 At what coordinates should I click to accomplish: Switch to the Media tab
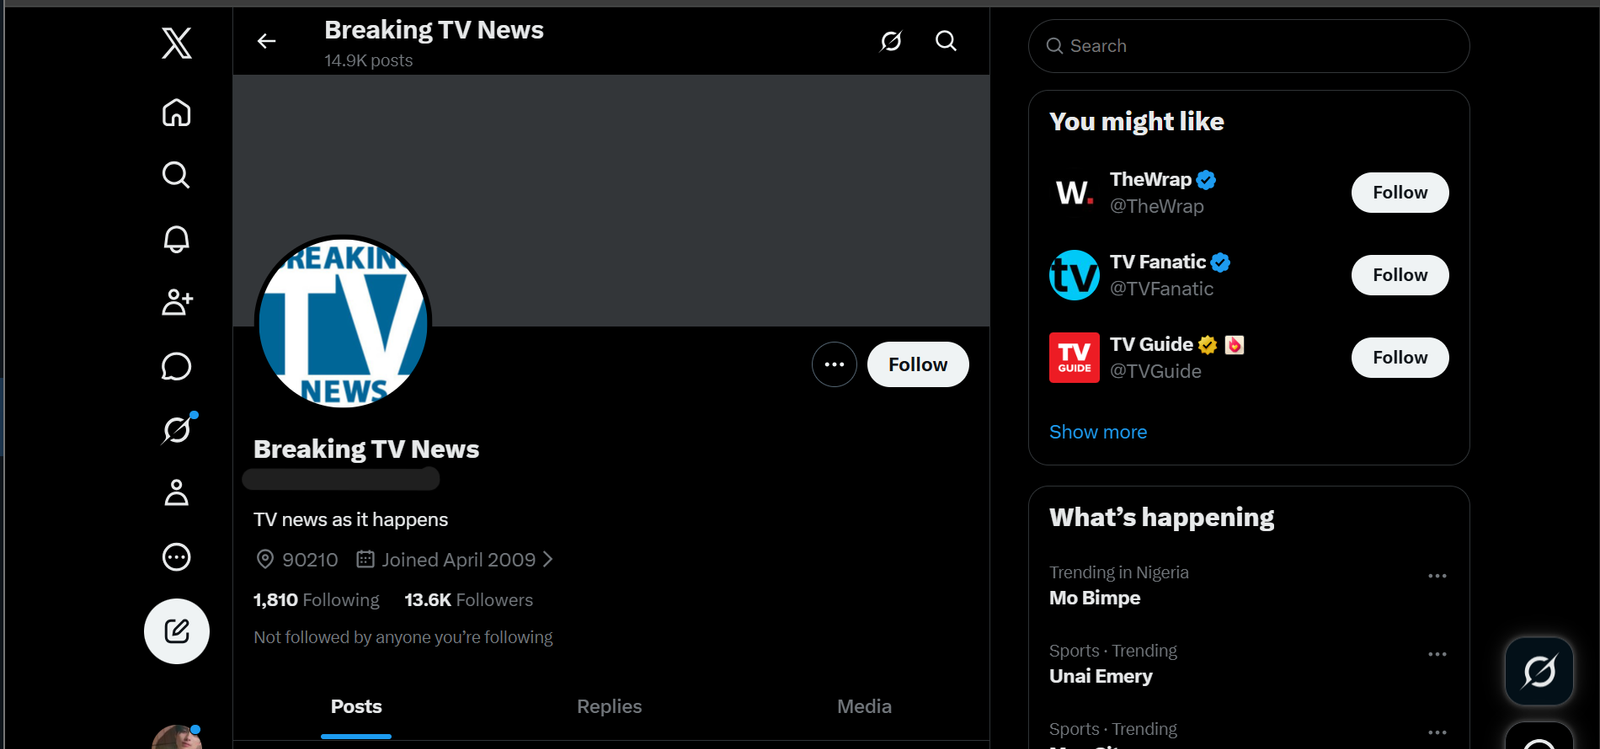coord(864,707)
